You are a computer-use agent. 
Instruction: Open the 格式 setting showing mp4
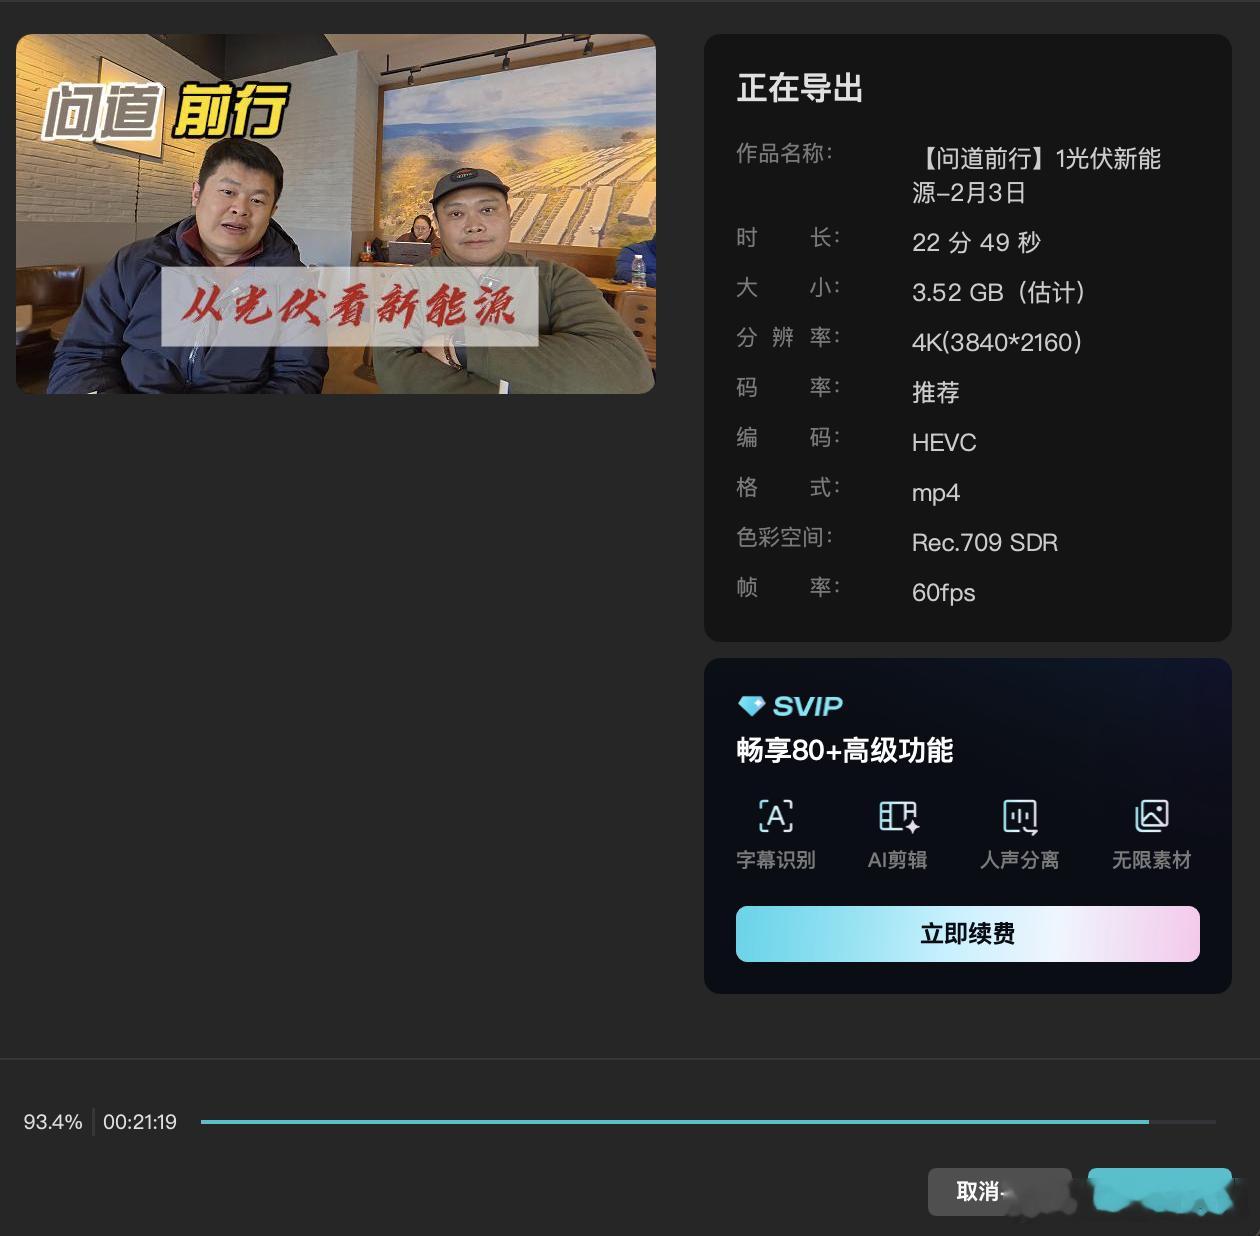934,492
